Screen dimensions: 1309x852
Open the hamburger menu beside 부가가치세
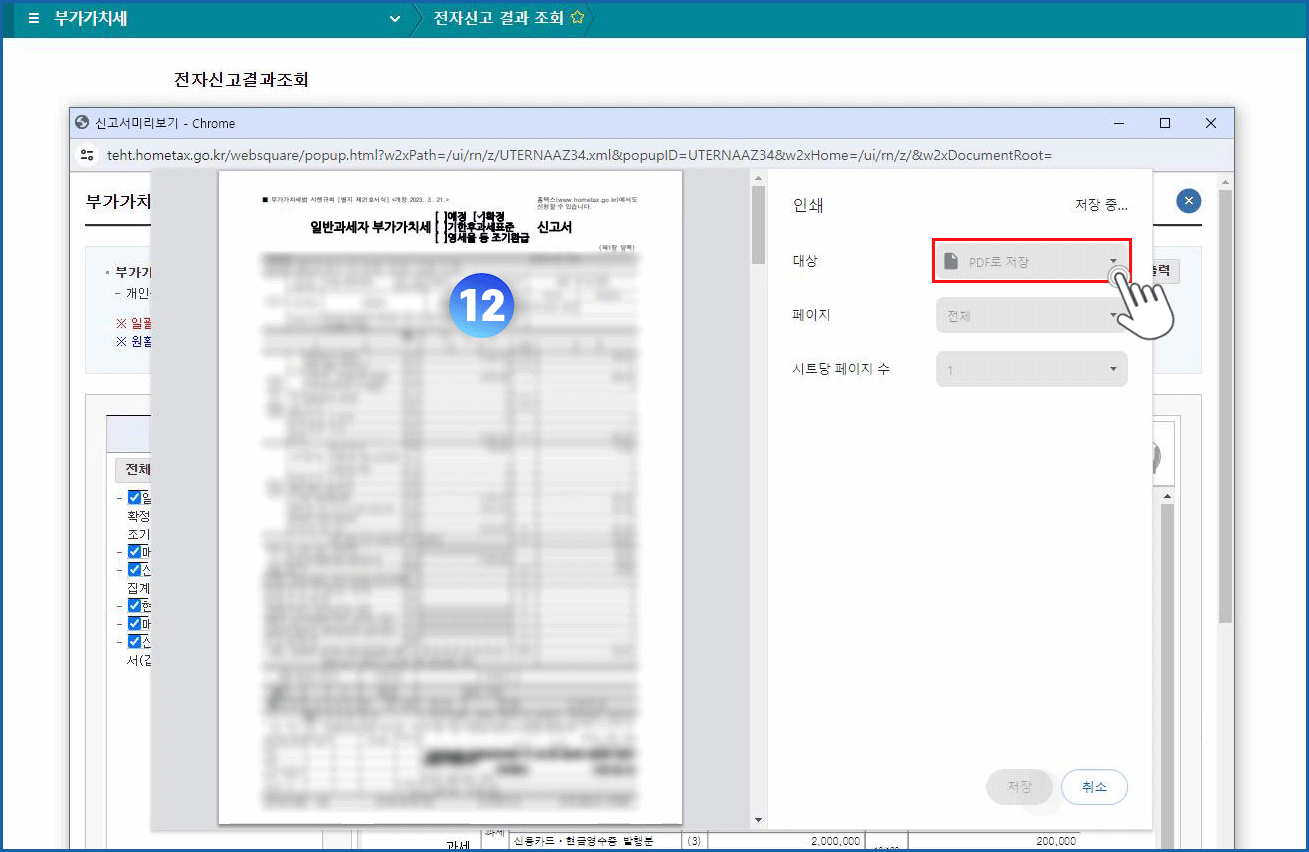[x=34, y=19]
